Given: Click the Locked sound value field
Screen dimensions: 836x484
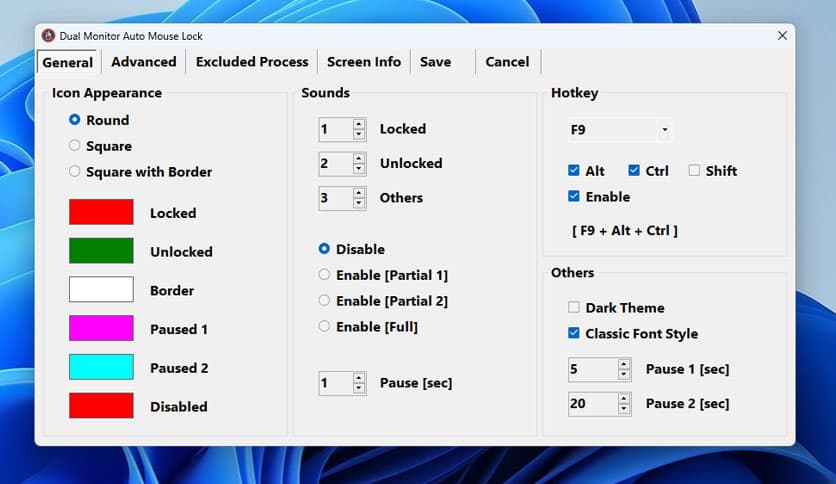Looking at the screenshot, I should pos(336,129).
